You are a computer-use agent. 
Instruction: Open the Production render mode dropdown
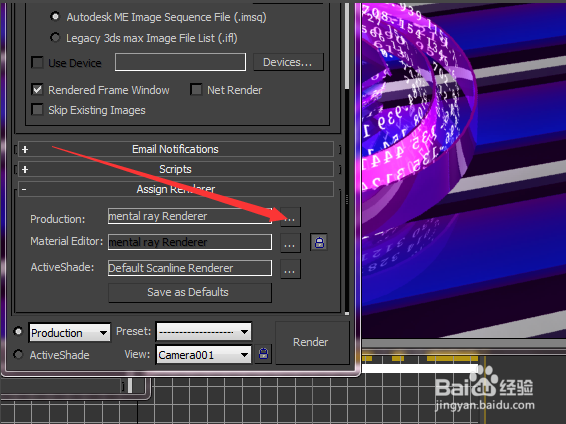[x=70, y=332]
